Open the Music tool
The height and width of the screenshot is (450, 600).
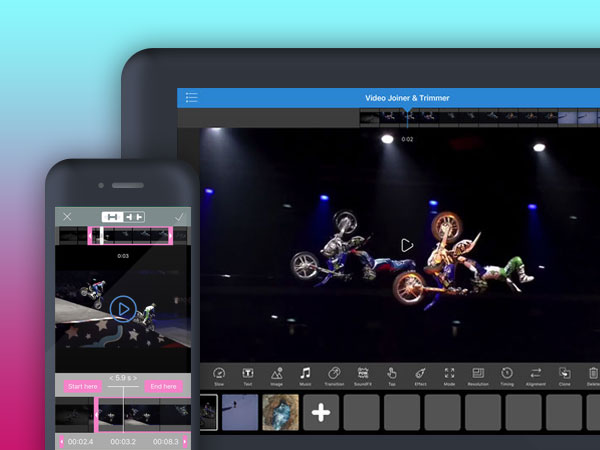coord(305,374)
